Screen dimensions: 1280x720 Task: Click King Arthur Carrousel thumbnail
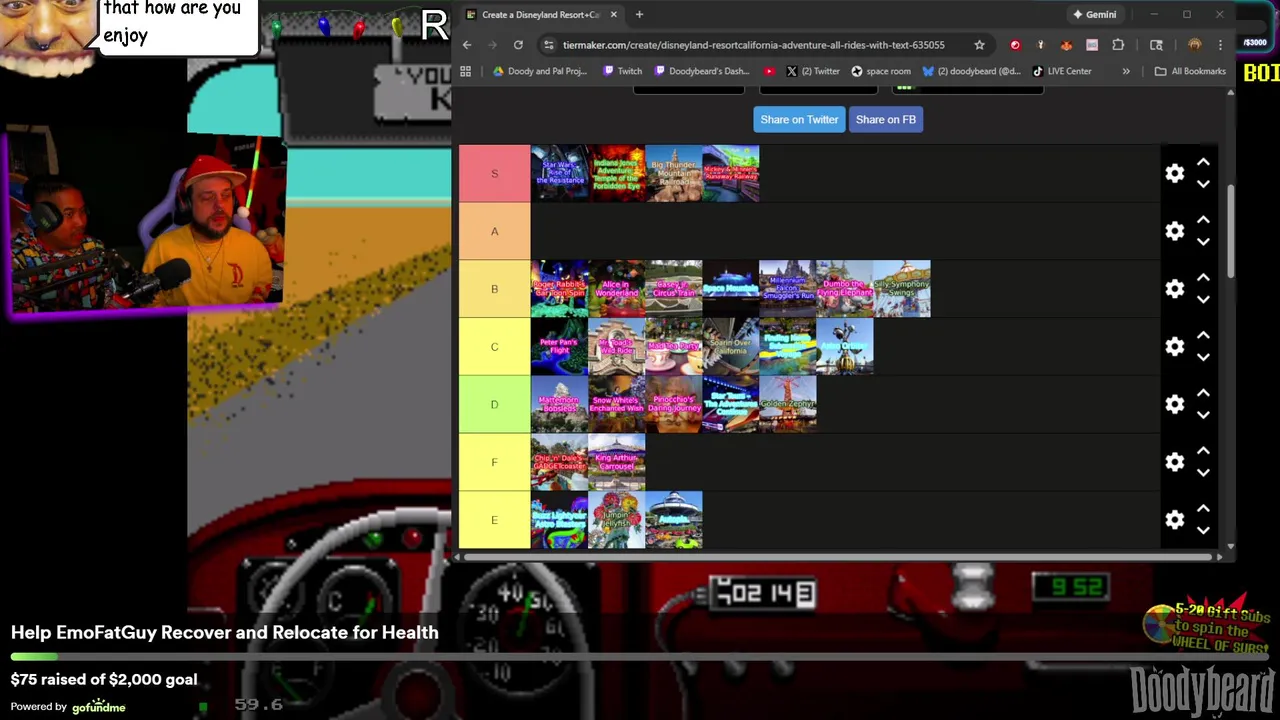(x=617, y=462)
